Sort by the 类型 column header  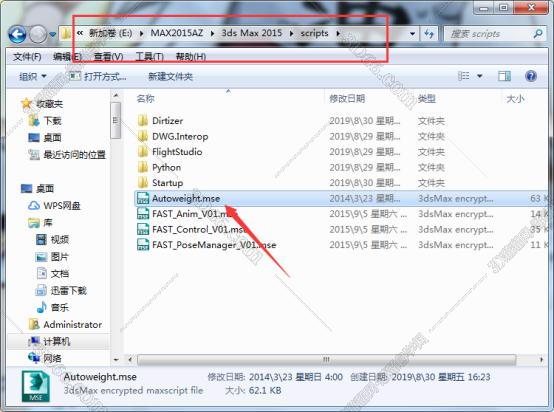pyautogui.click(x=427, y=99)
